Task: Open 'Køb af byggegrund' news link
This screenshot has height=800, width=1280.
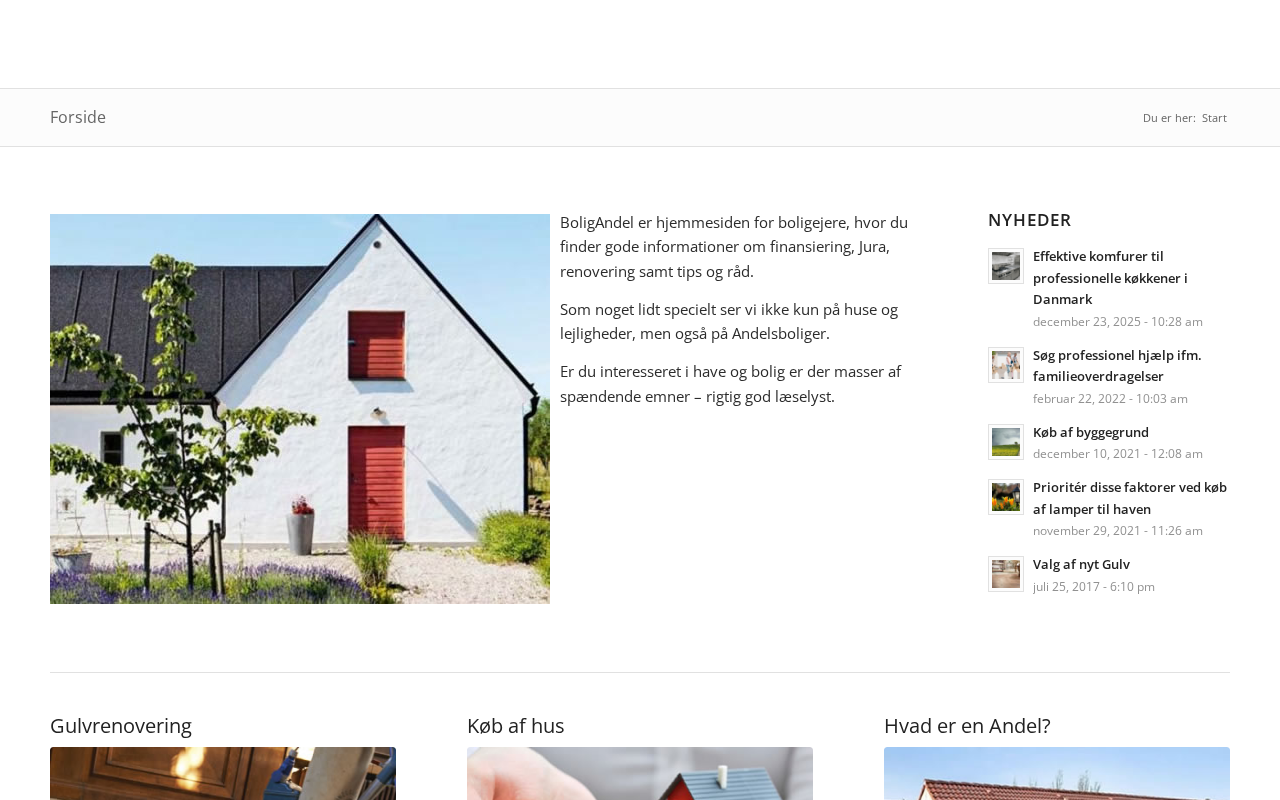Action: point(1091,432)
